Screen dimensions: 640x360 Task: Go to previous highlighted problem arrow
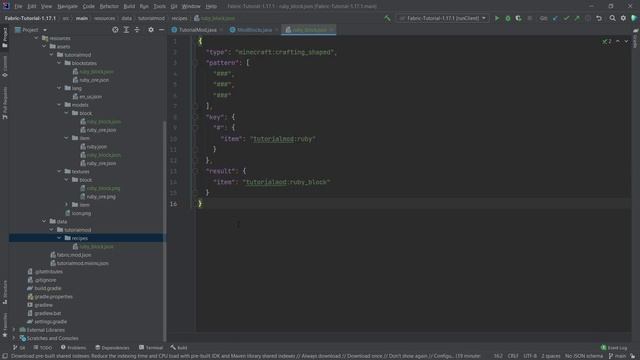tap(618, 41)
